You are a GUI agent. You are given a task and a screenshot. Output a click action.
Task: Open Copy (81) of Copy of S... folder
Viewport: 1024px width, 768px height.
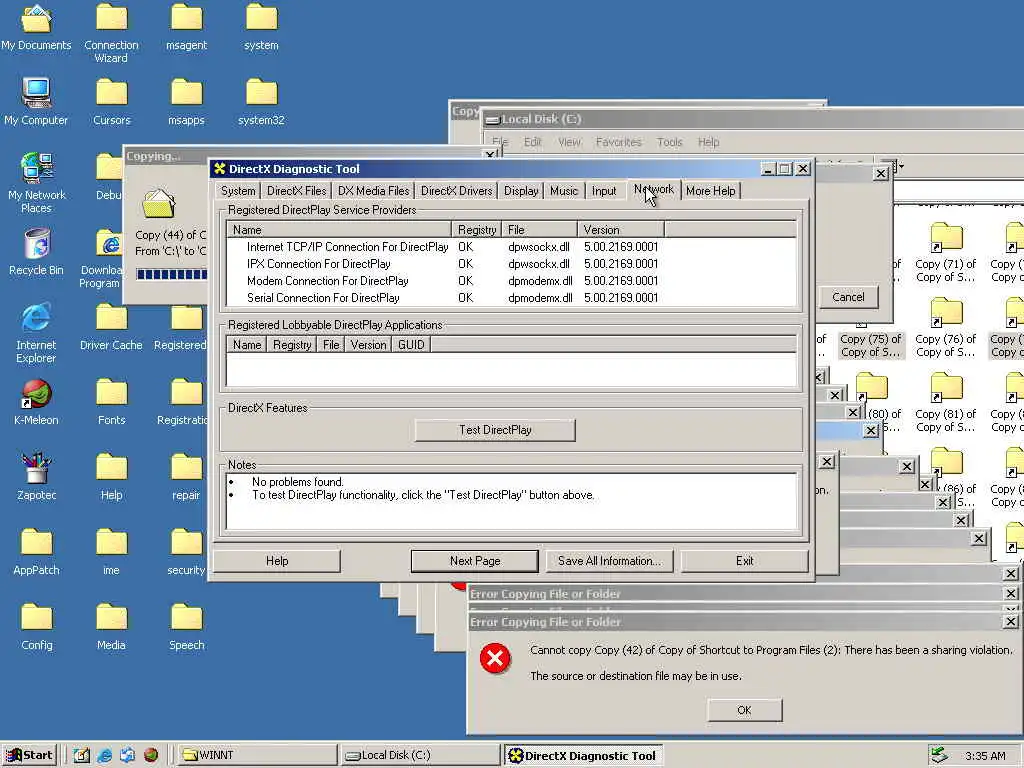(x=946, y=402)
